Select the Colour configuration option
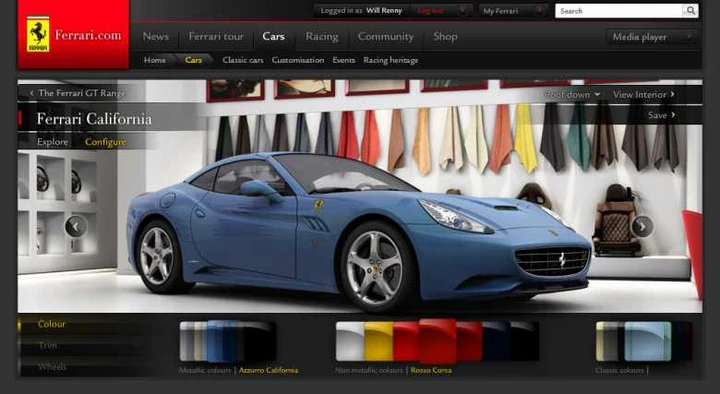Screen dimensions: 720x394 point(52,324)
